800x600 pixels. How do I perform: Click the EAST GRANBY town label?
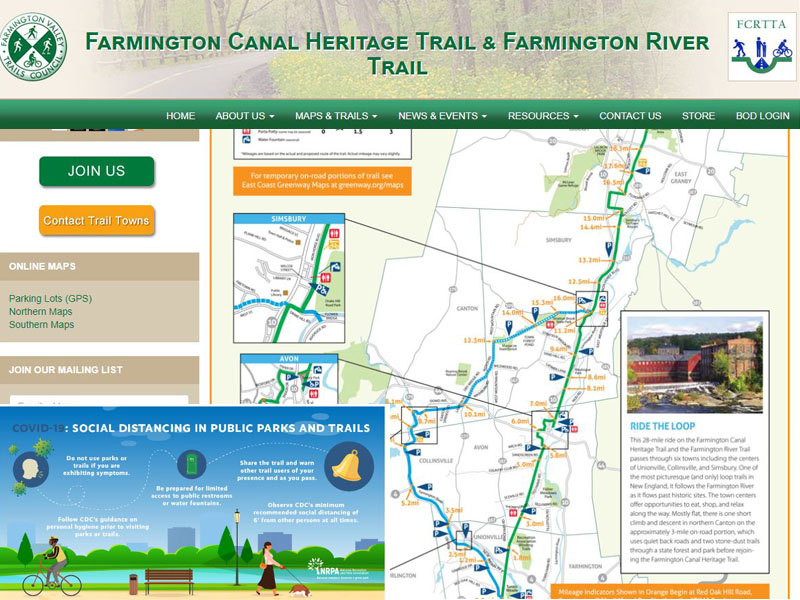pyautogui.click(x=681, y=177)
